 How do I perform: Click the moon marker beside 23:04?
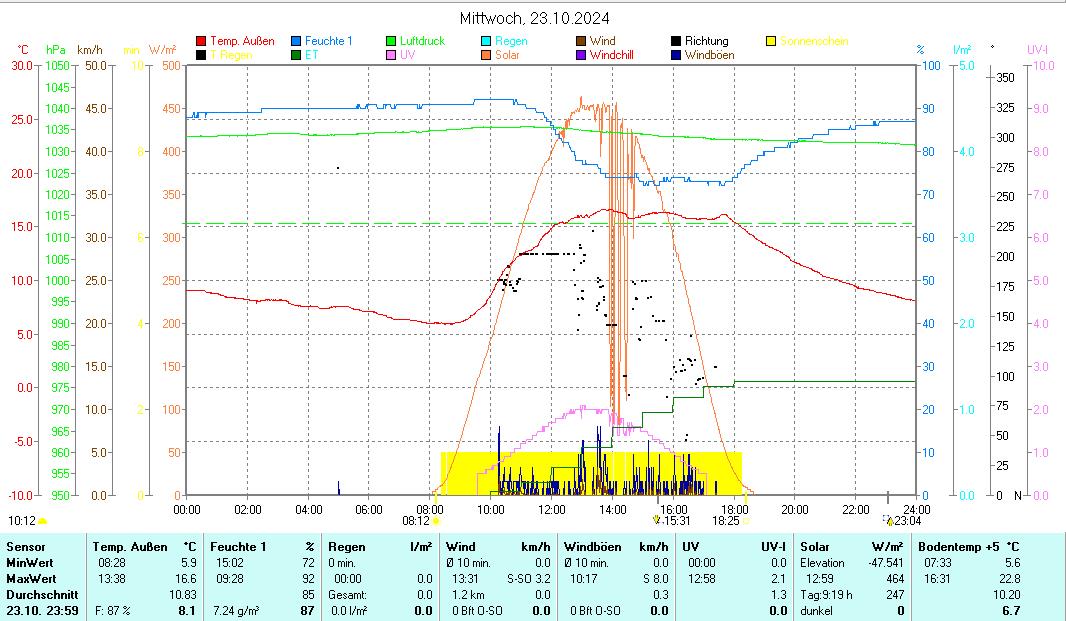(x=889, y=520)
